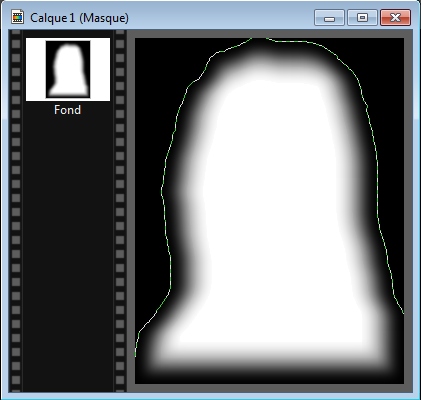The width and height of the screenshot is (421, 400).
Task: Click the mini silhouette inside Fond thumbnail
Action: tap(68, 70)
